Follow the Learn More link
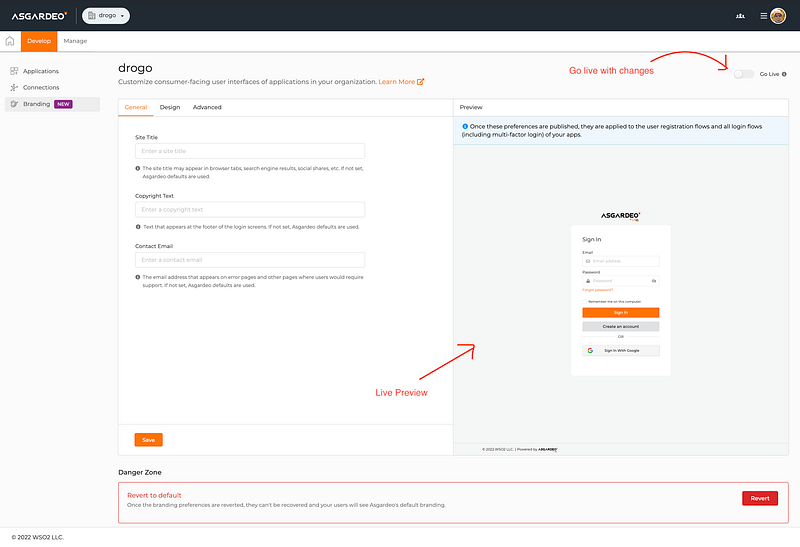This screenshot has width=800, height=547. click(x=396, y=82)
